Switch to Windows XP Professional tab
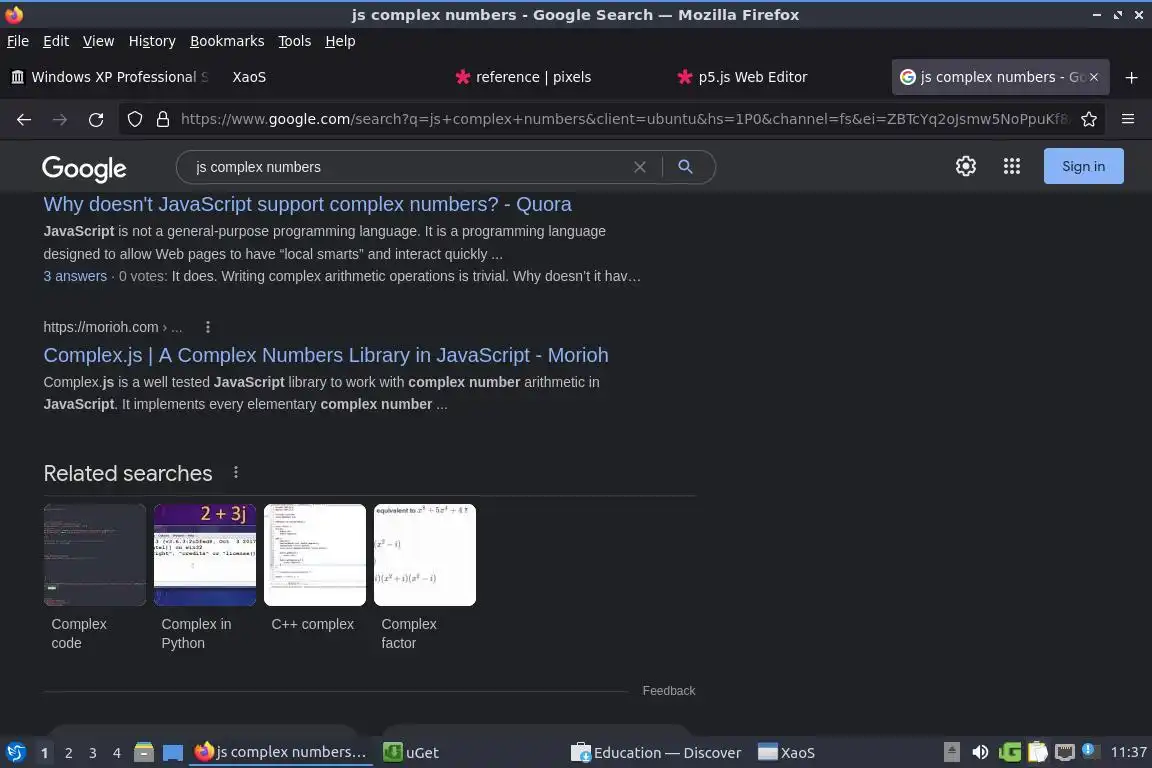The image size is (1152, 768). (x=110, y=77)
